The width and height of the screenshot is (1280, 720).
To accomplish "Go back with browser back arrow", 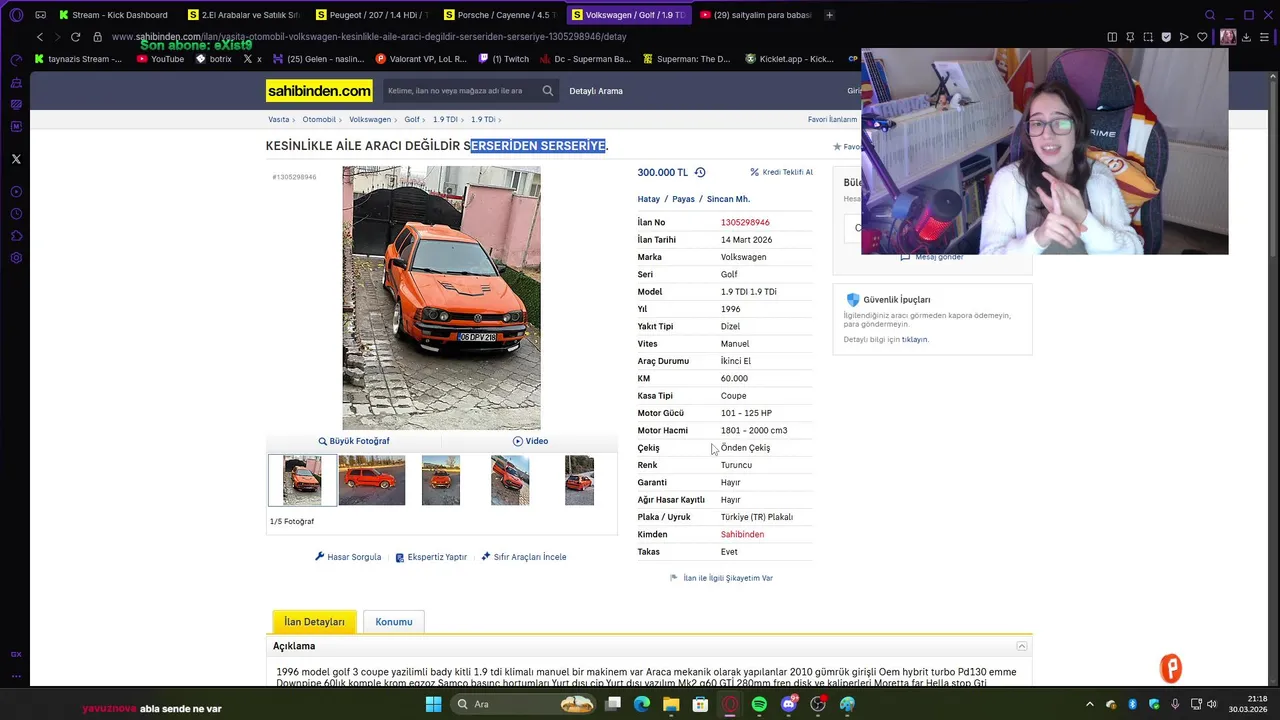I will click(40, 37).
